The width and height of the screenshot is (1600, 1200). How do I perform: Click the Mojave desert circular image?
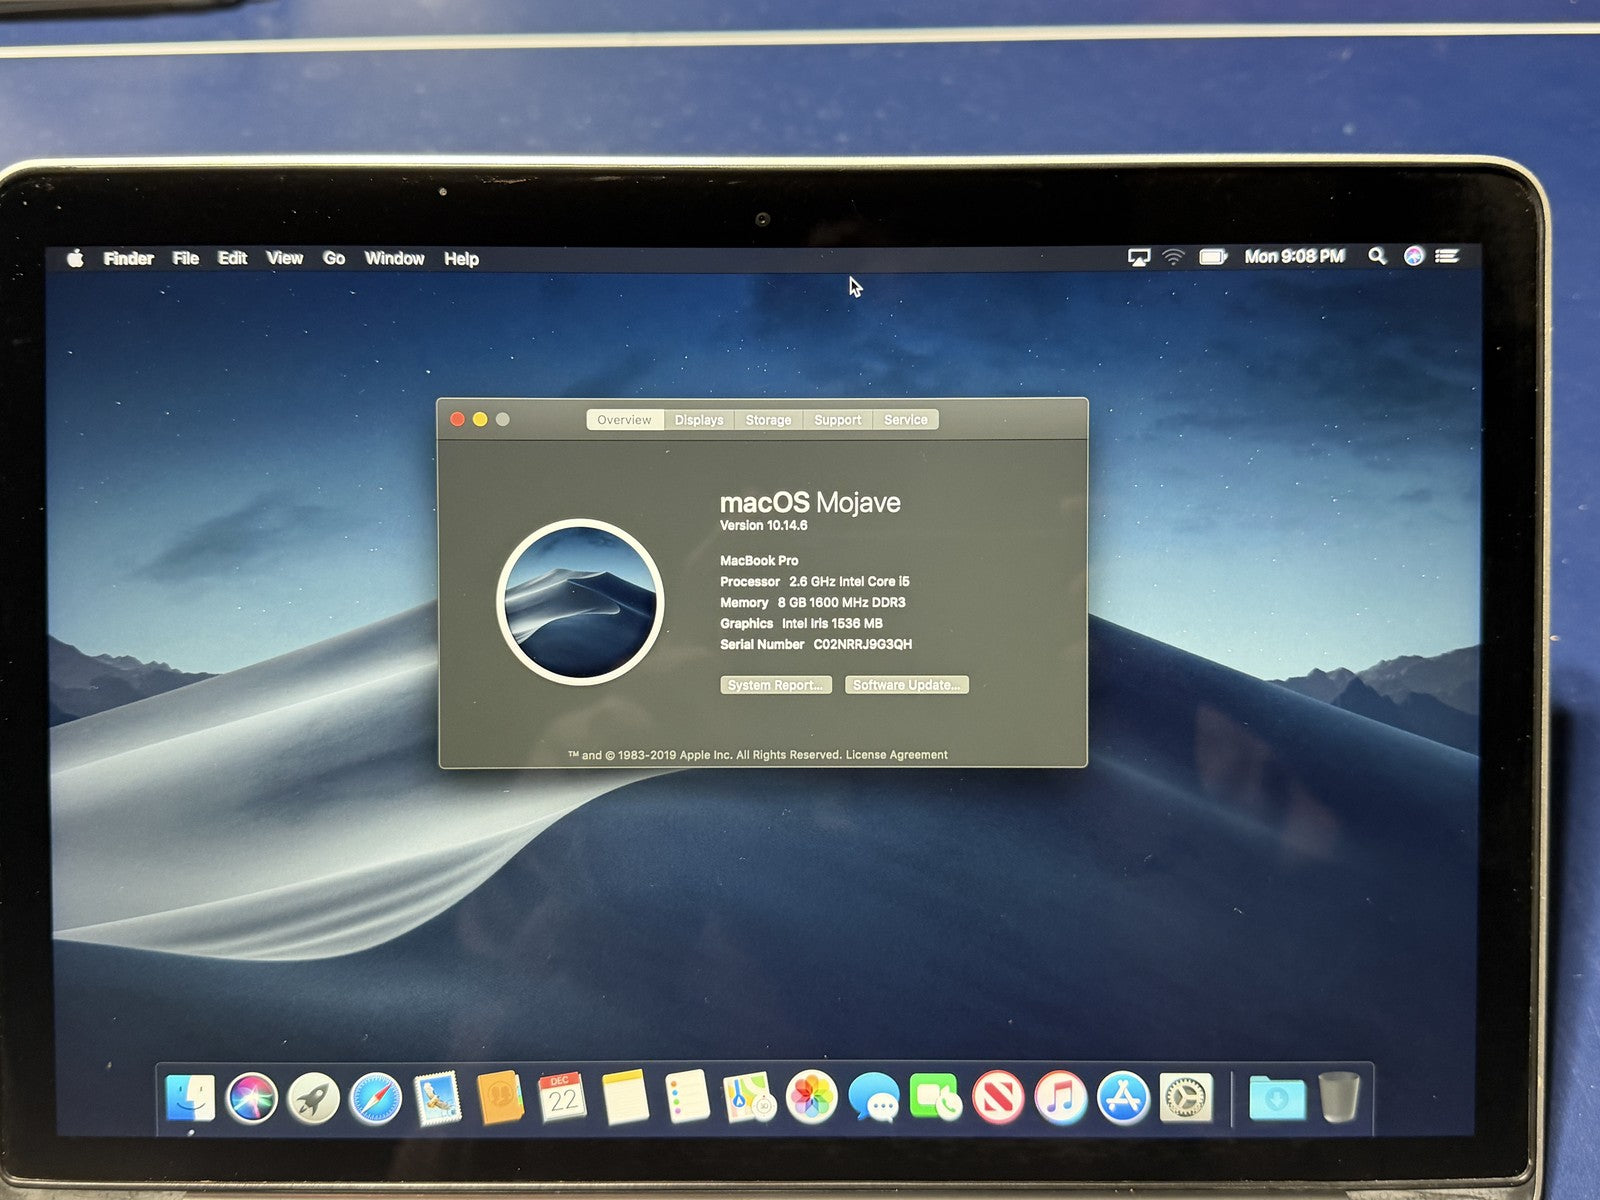tap(580, 601)
